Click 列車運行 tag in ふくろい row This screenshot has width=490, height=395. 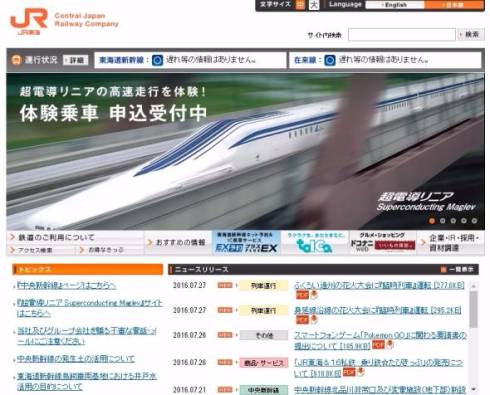click(264, 286)
